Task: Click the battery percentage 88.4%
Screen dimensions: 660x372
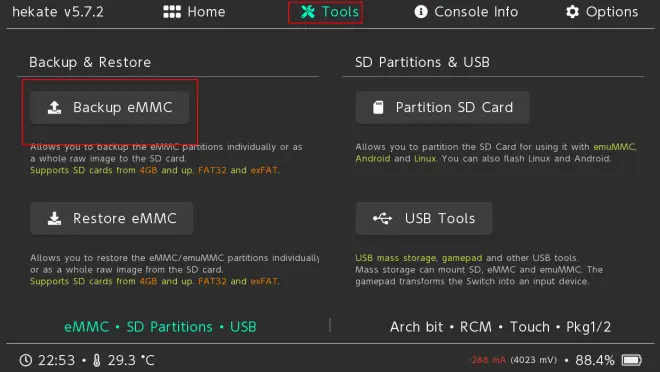Action: pos(595,360)
